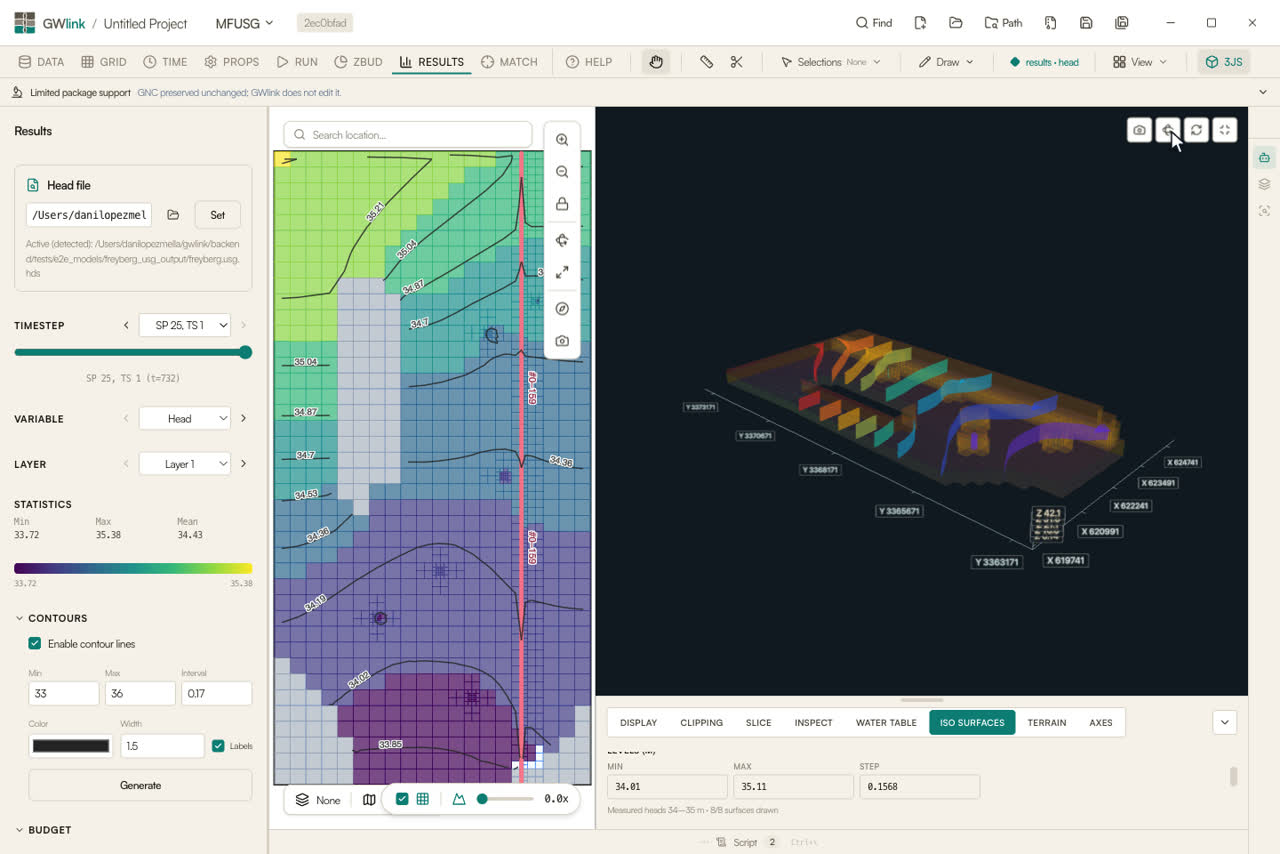Toggle the contour Labels checkbox
The image size is (1280, 854).
(x=218, y=746)
